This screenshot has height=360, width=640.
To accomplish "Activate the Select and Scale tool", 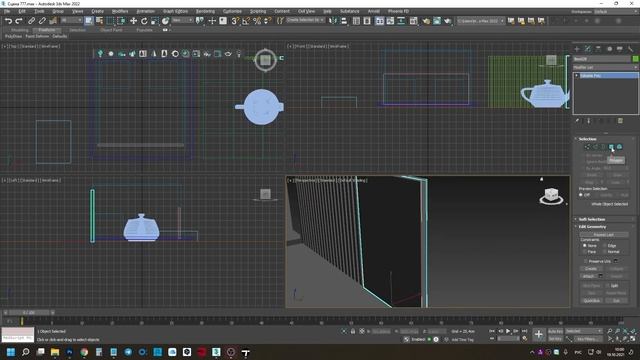I will pyautogui.click(x=154, y=21).
